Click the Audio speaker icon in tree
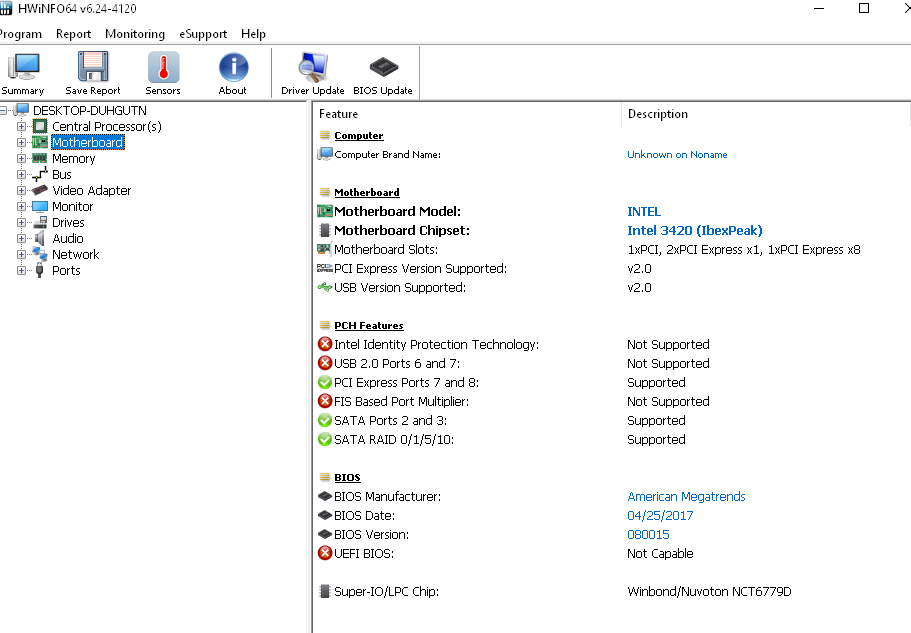Viewport: 911px width, 633px height. tap(40, 238)
